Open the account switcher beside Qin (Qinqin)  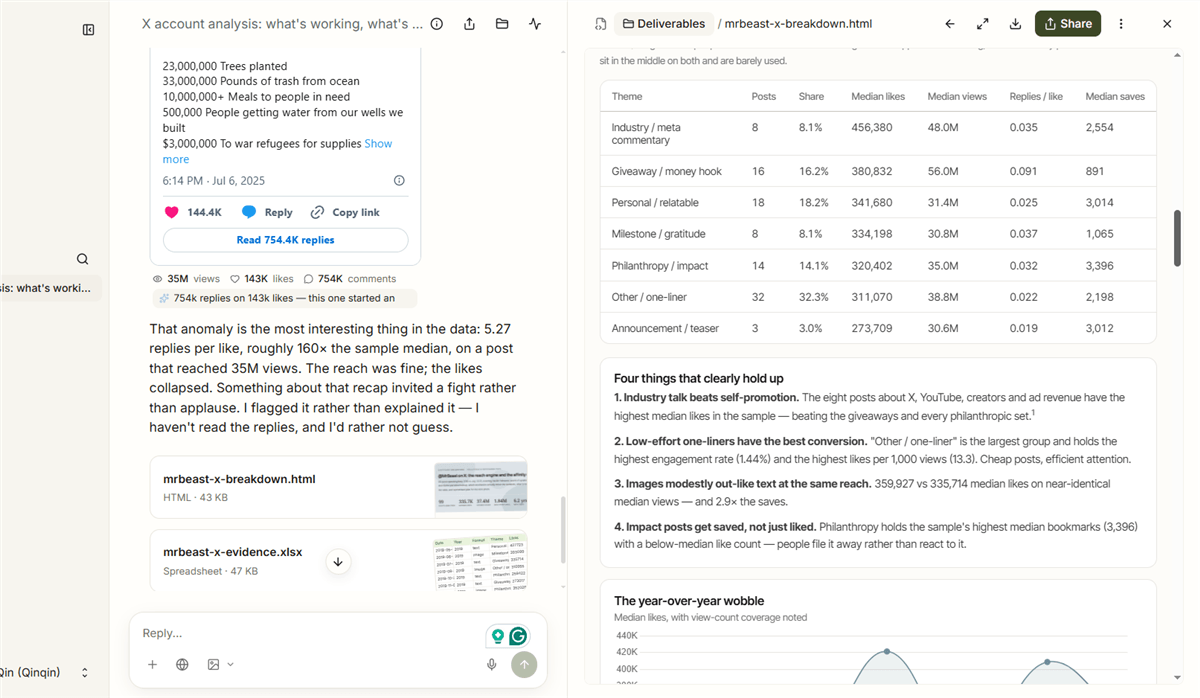[x=85, y=673]
